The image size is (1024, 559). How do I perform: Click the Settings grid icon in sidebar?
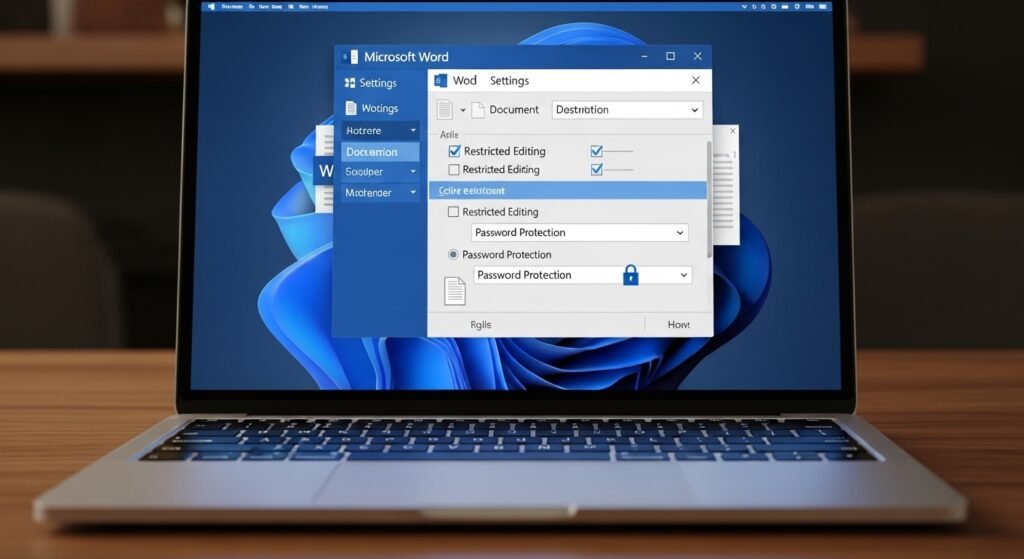pyautogui.click(x=349, y=83)
